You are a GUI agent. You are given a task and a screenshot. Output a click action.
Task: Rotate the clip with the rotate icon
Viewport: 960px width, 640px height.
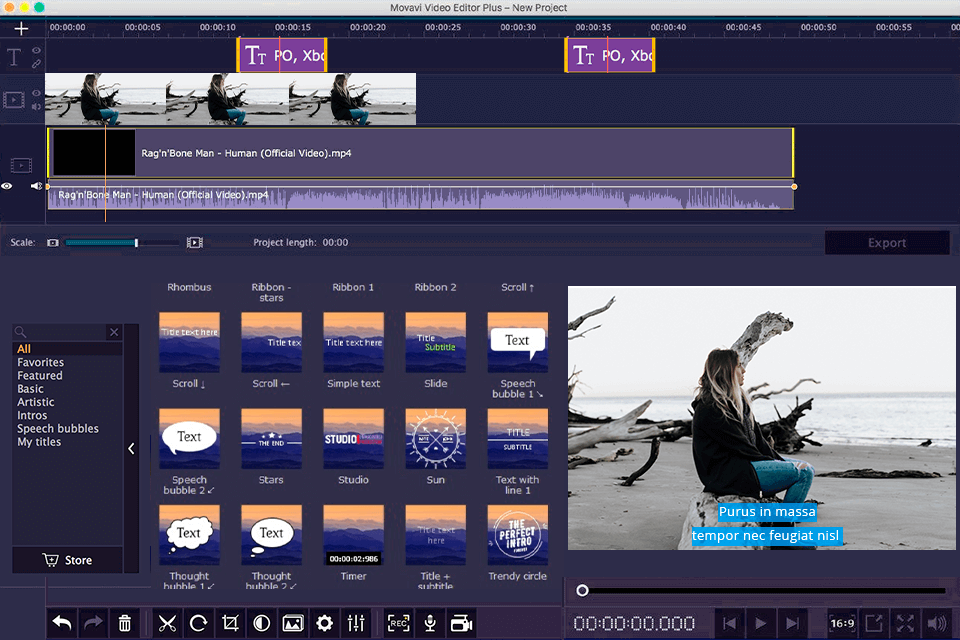point(198,623)
